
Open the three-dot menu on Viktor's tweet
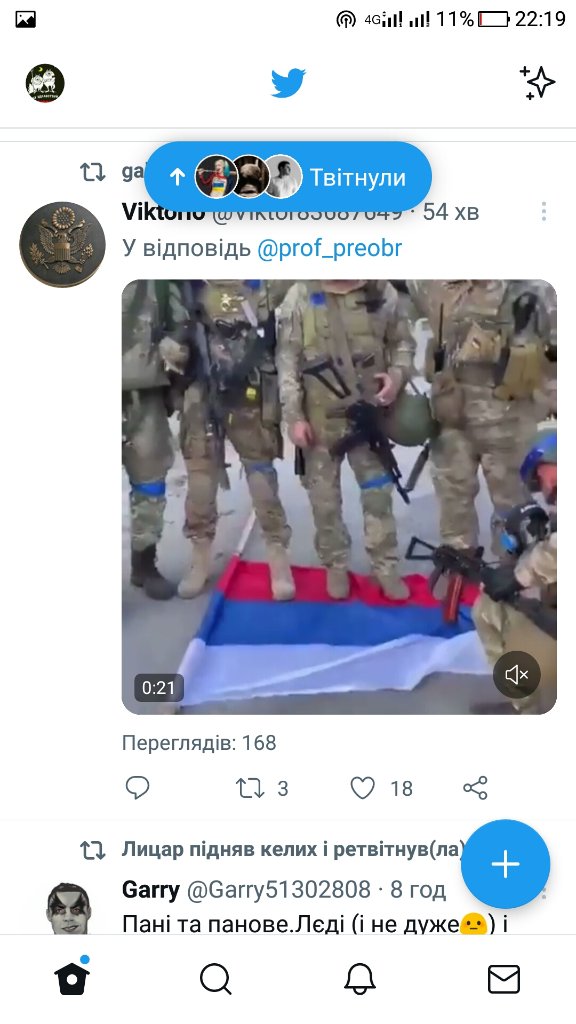[x=543, y=211]
